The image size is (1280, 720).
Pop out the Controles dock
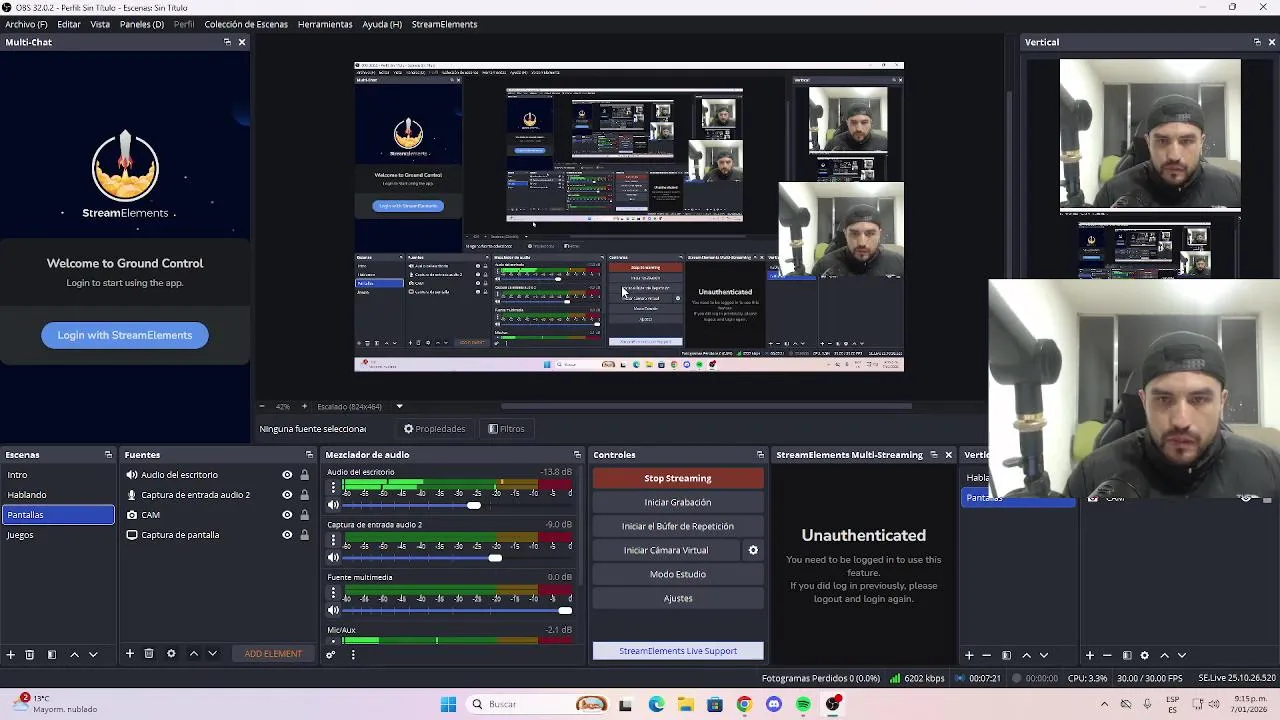click(760, 455)
